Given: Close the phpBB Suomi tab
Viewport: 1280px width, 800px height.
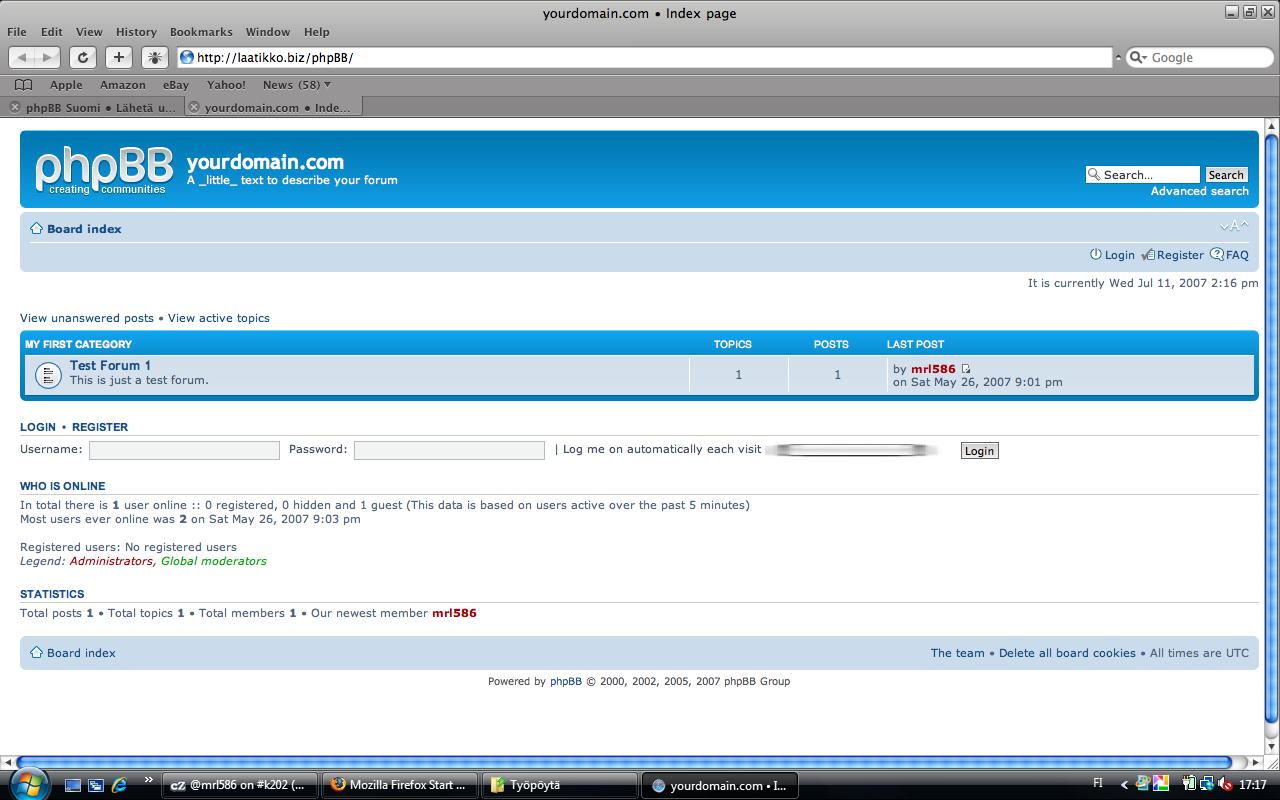Looking at the screenshot, I should click(x=15, y=107).
